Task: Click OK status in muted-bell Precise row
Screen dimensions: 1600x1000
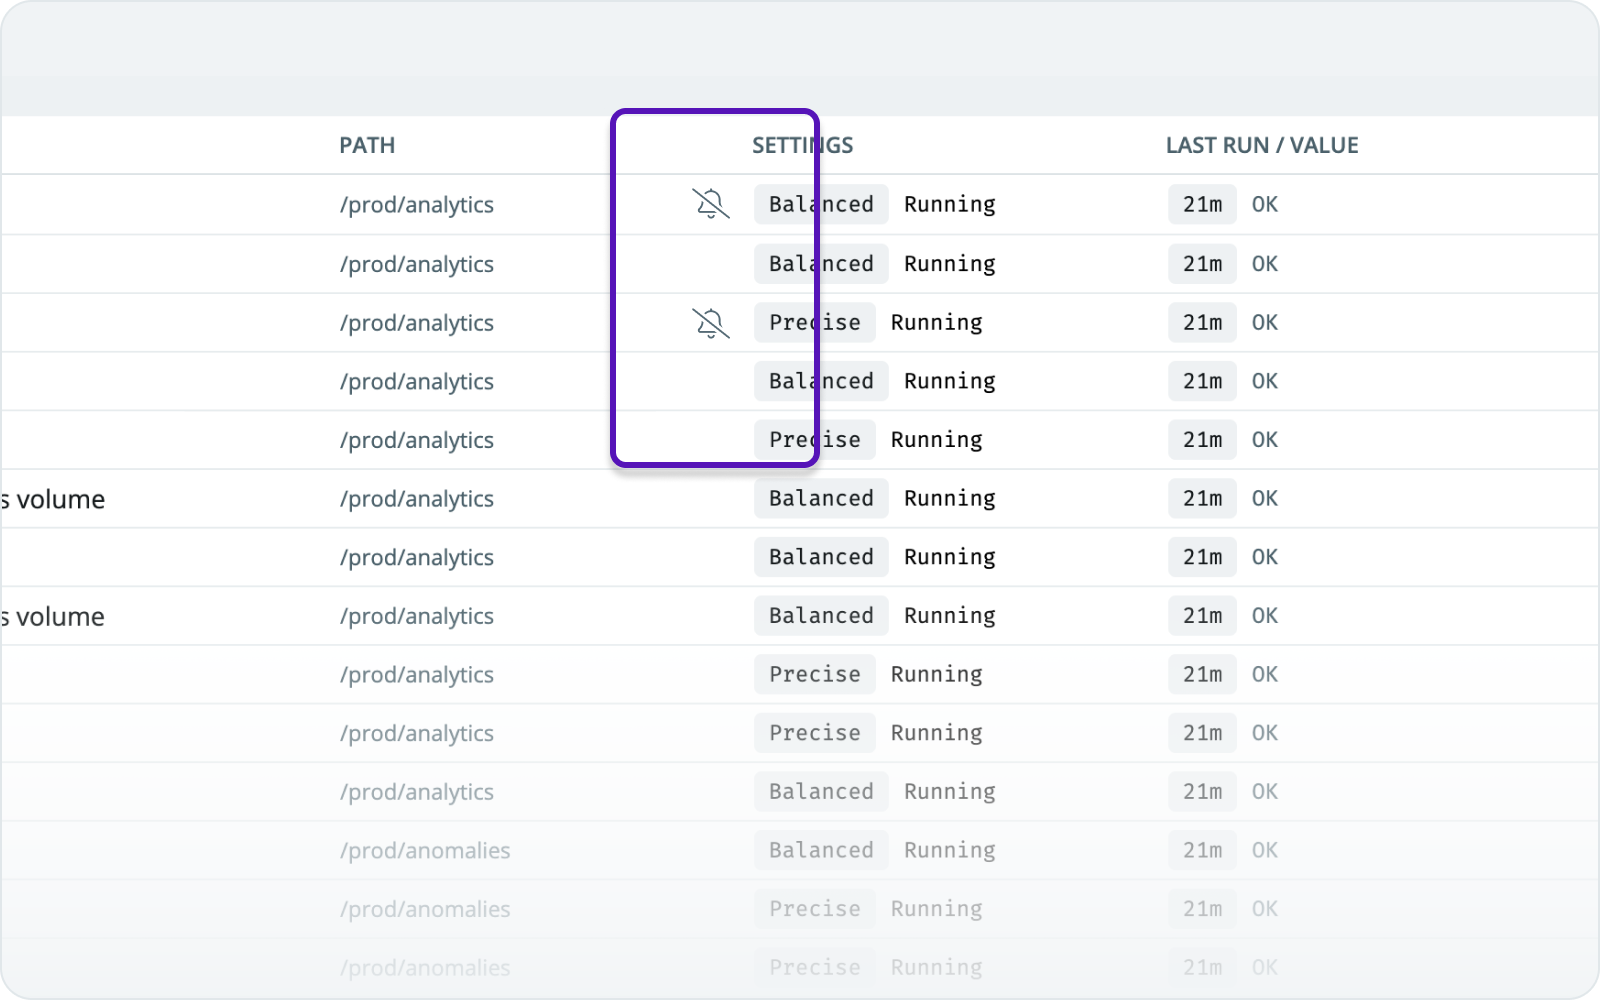Action: click(1265, 322)
